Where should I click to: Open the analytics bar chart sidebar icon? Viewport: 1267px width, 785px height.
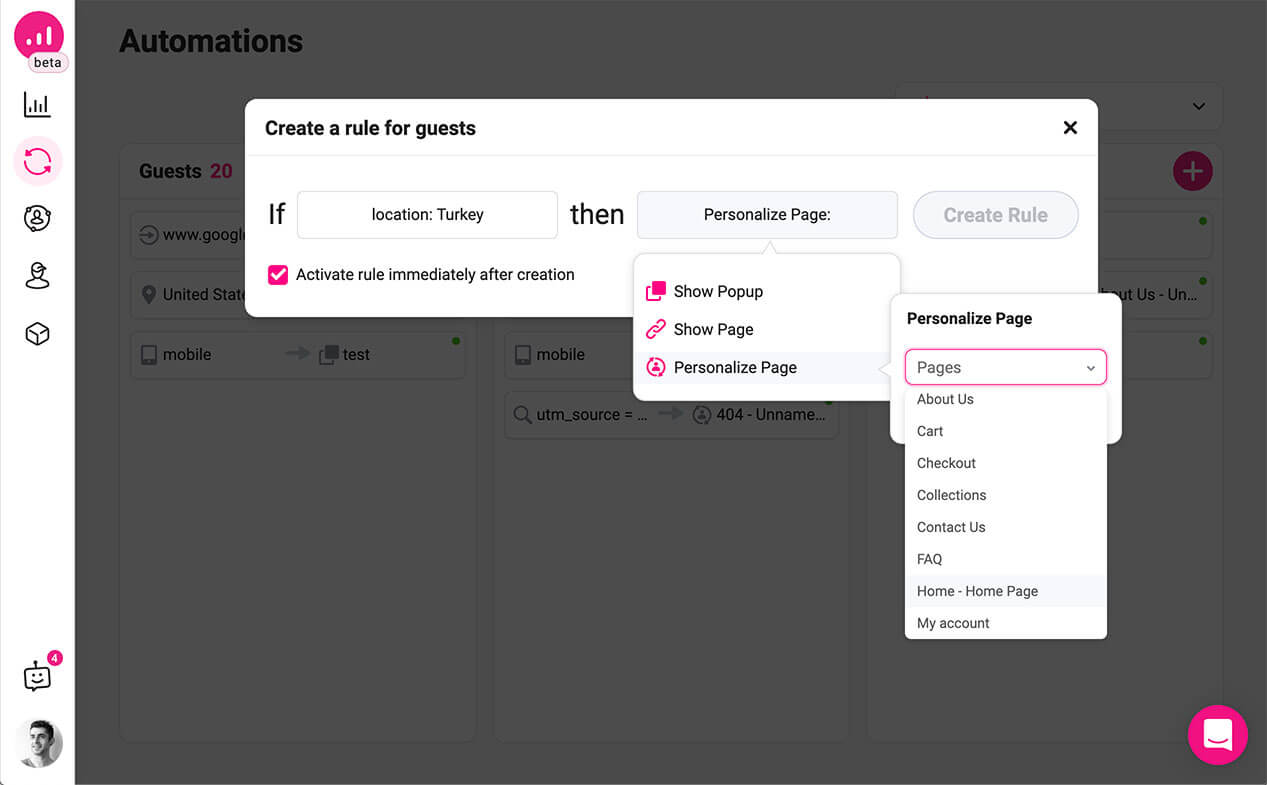[x=37, y=105]
